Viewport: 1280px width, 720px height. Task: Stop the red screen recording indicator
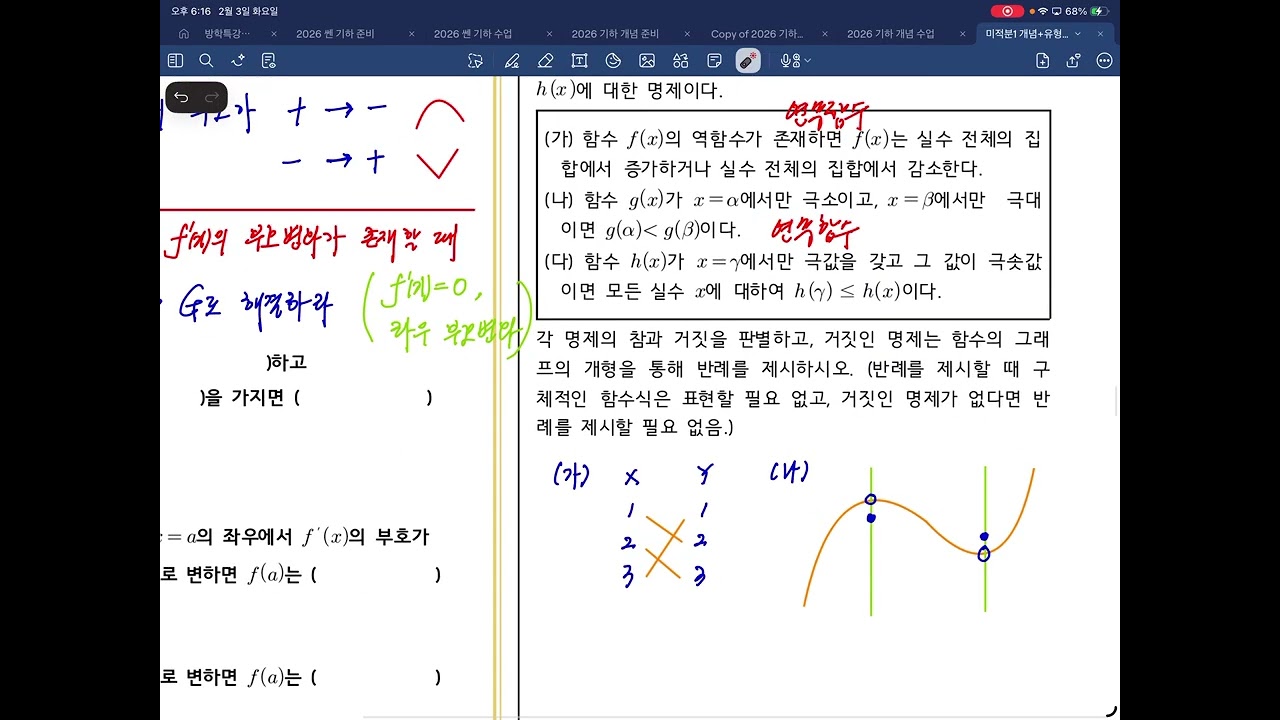[x=1007, y=11]
